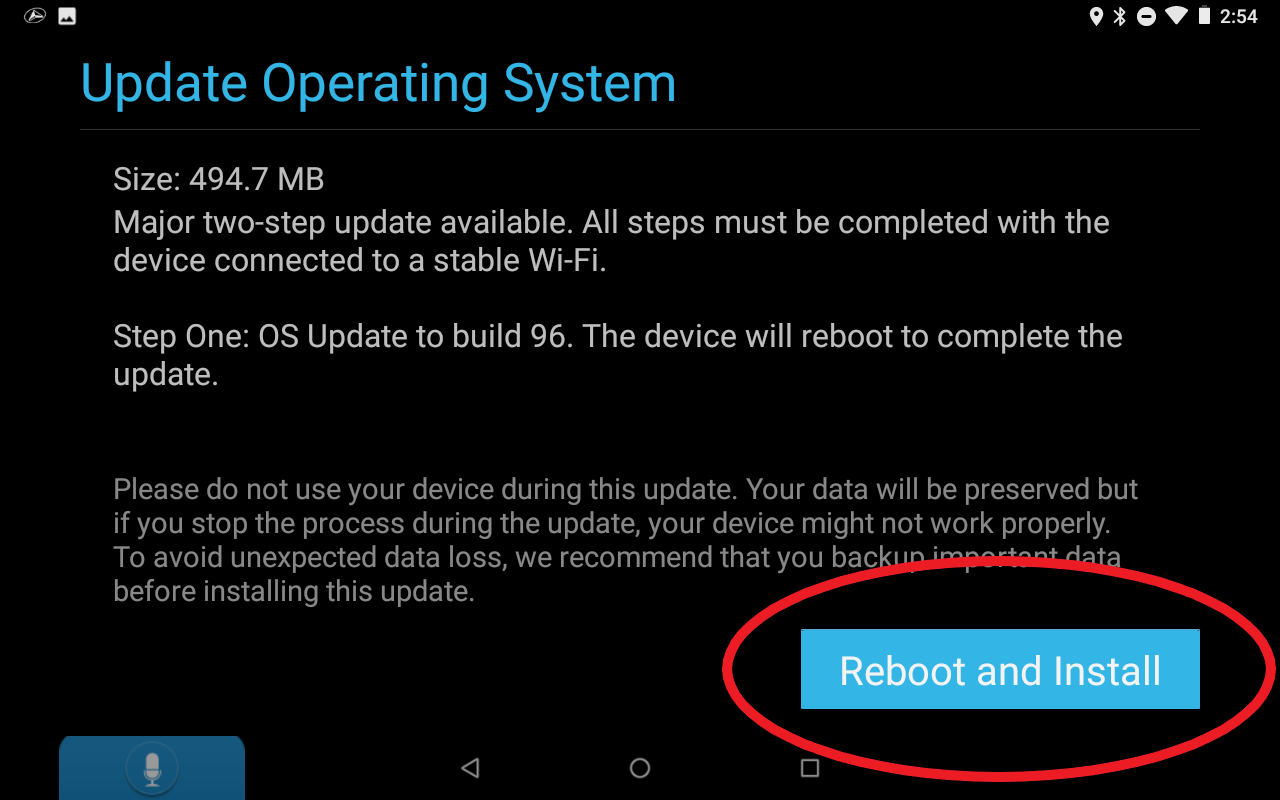The image size is (1280, 800).
Task: Open recent apps with the square button
Action: [810, 768]
